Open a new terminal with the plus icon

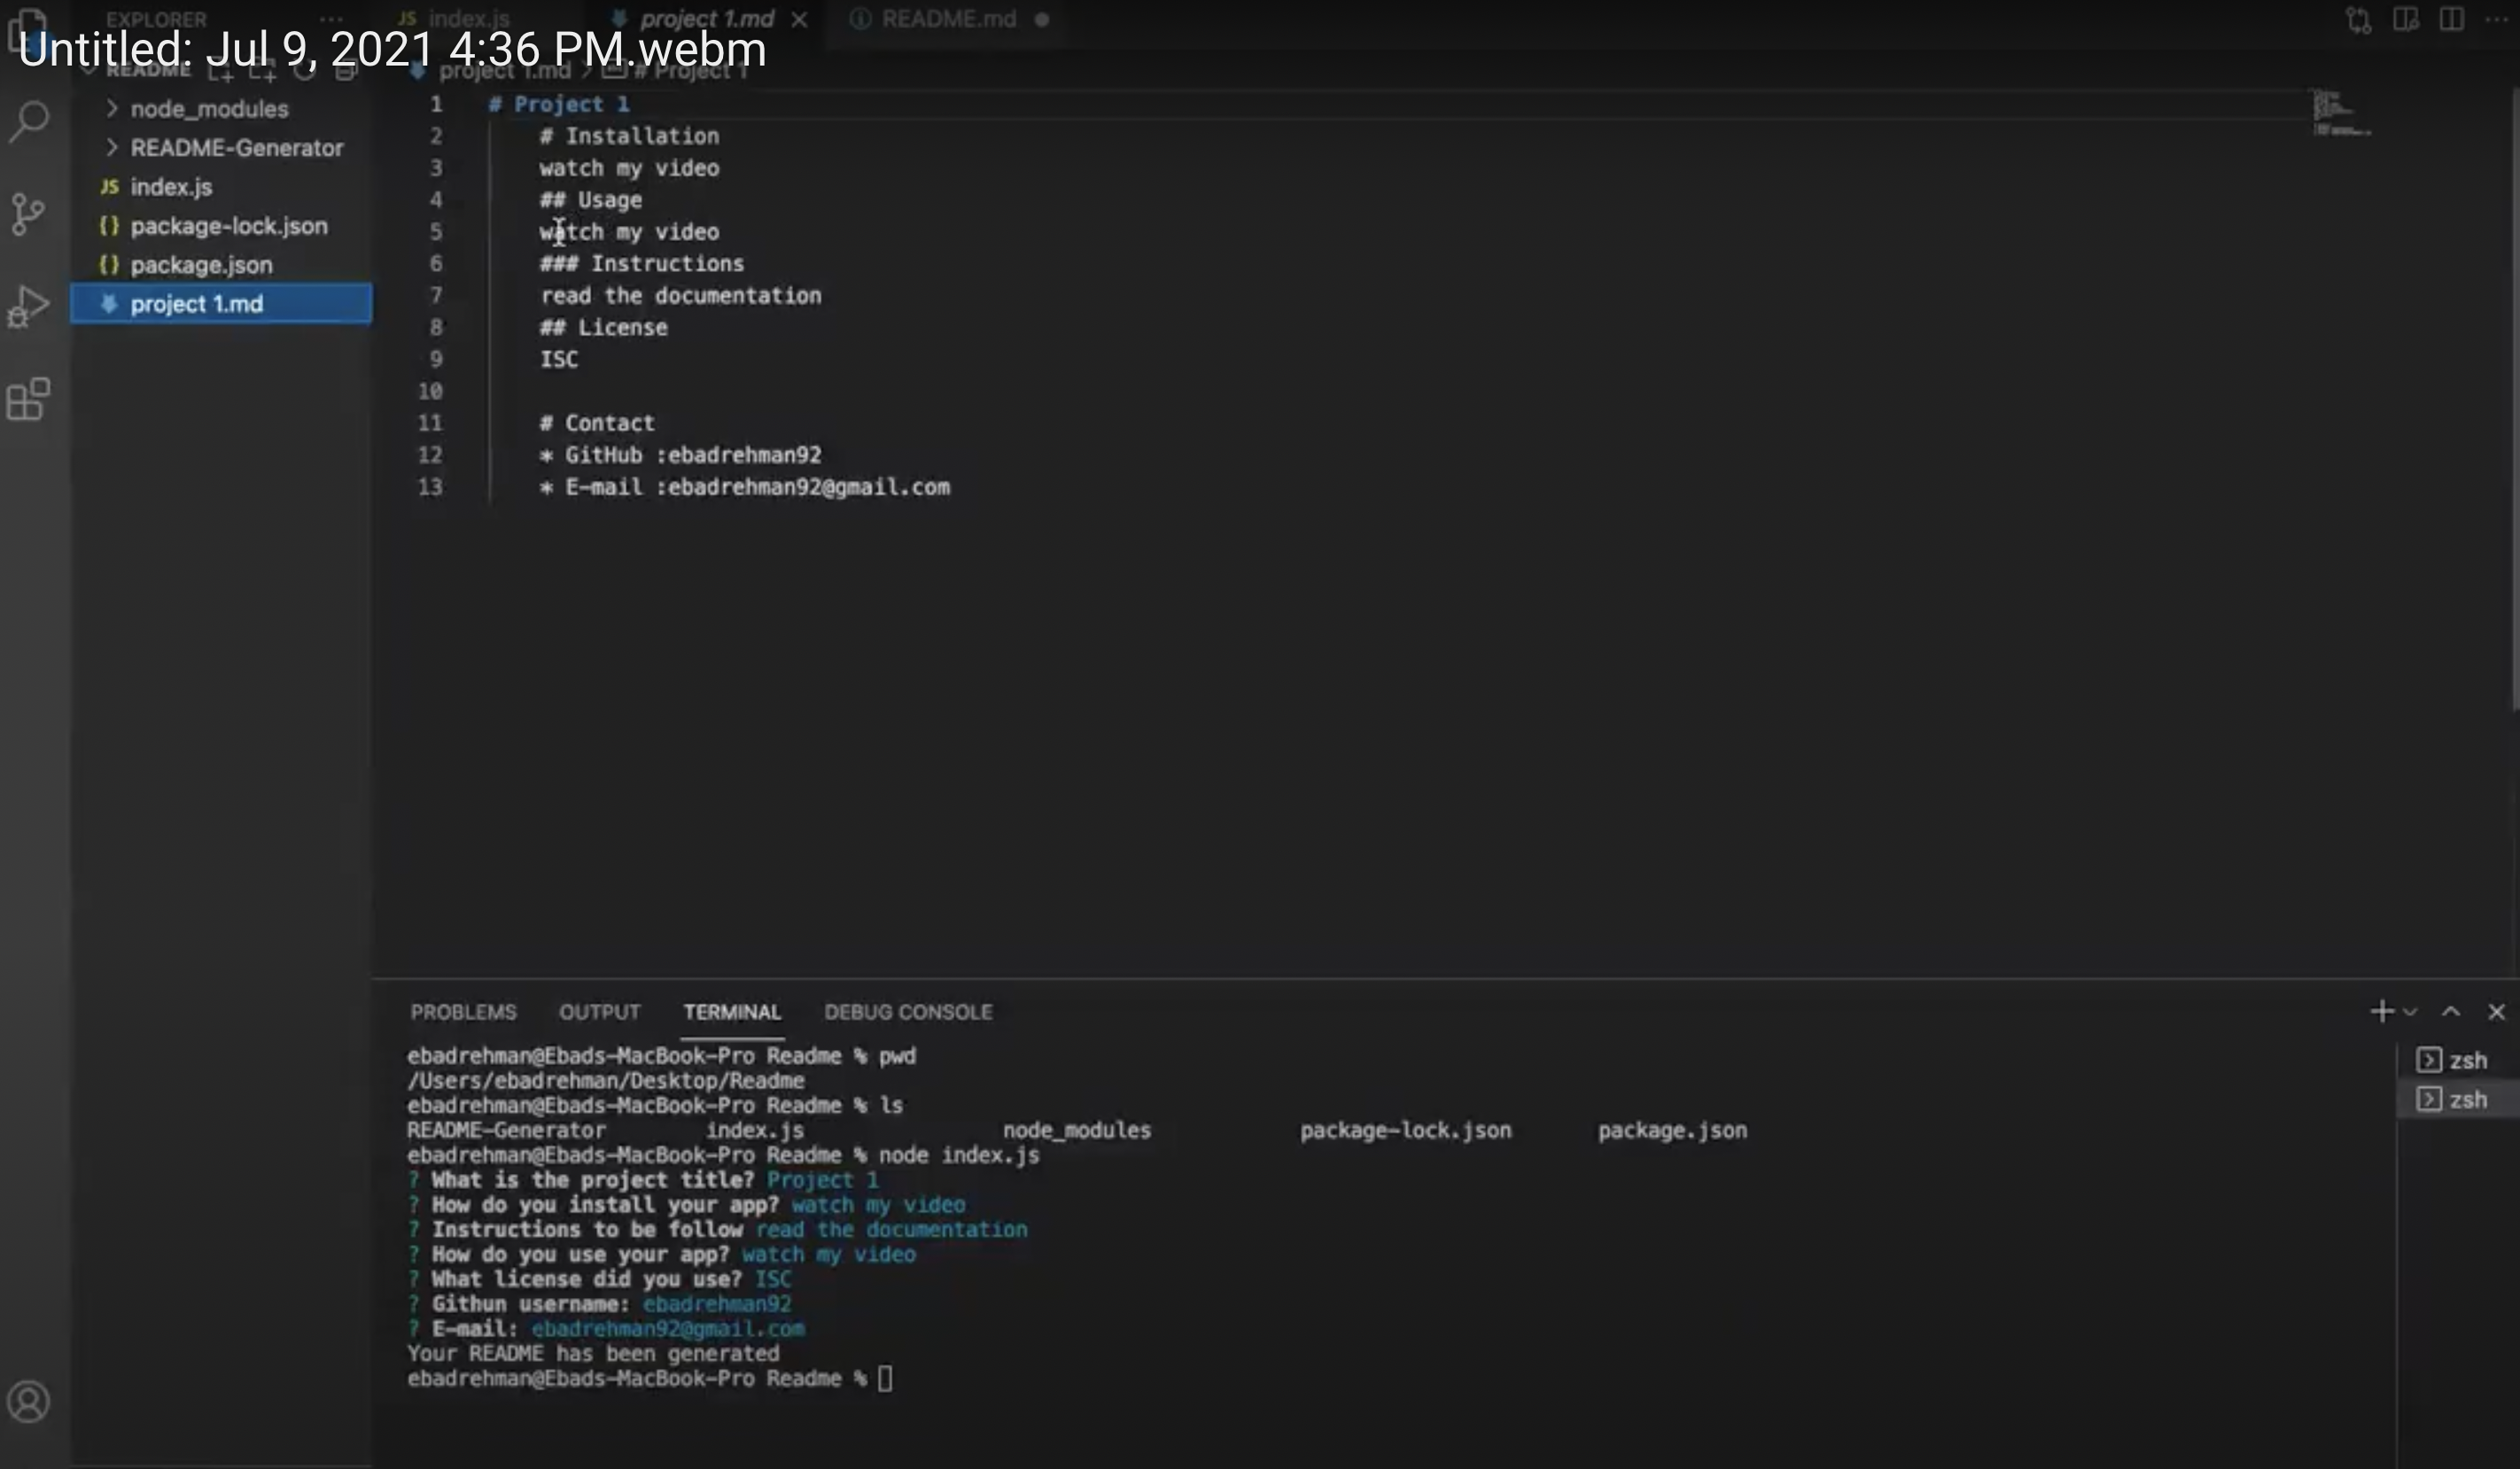(x=2381, y=1011)
